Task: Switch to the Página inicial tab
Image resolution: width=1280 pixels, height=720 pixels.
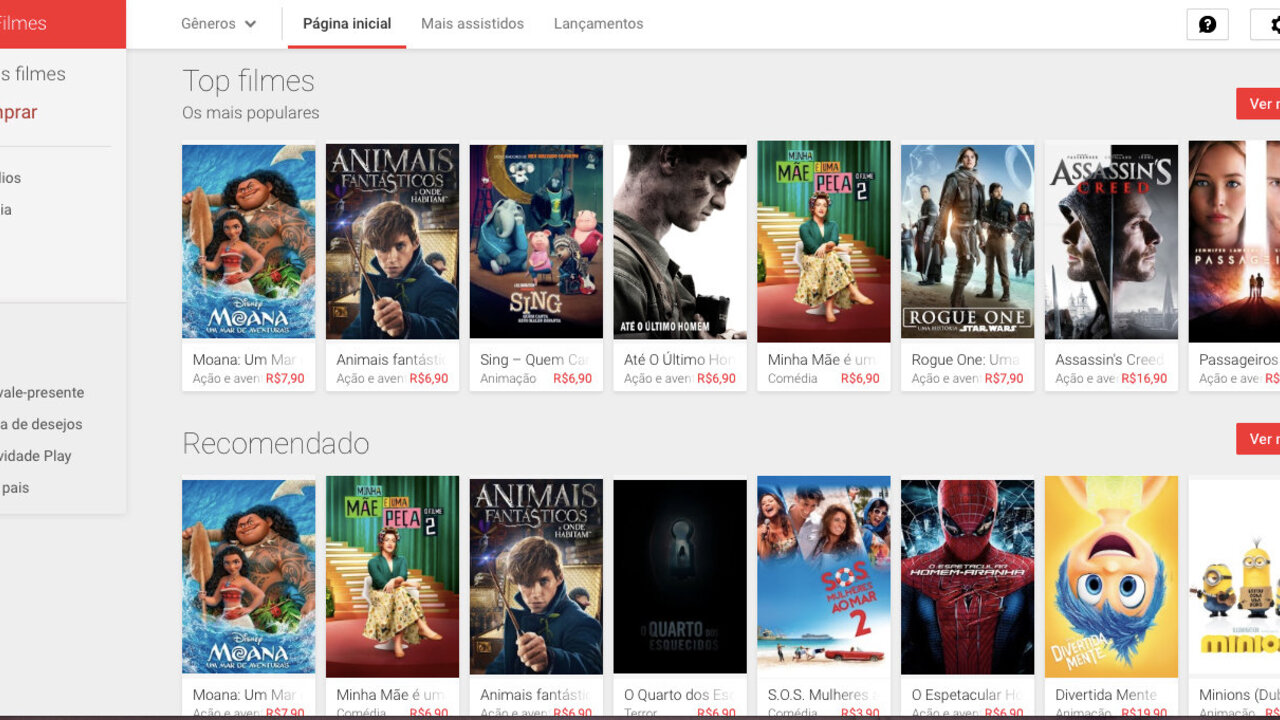Action: (x=347, y=24)
